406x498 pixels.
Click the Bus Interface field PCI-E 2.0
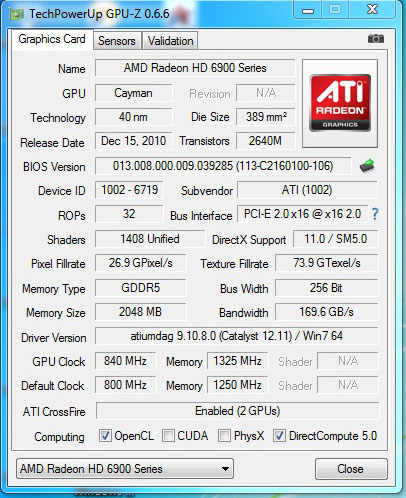[302, 214]
